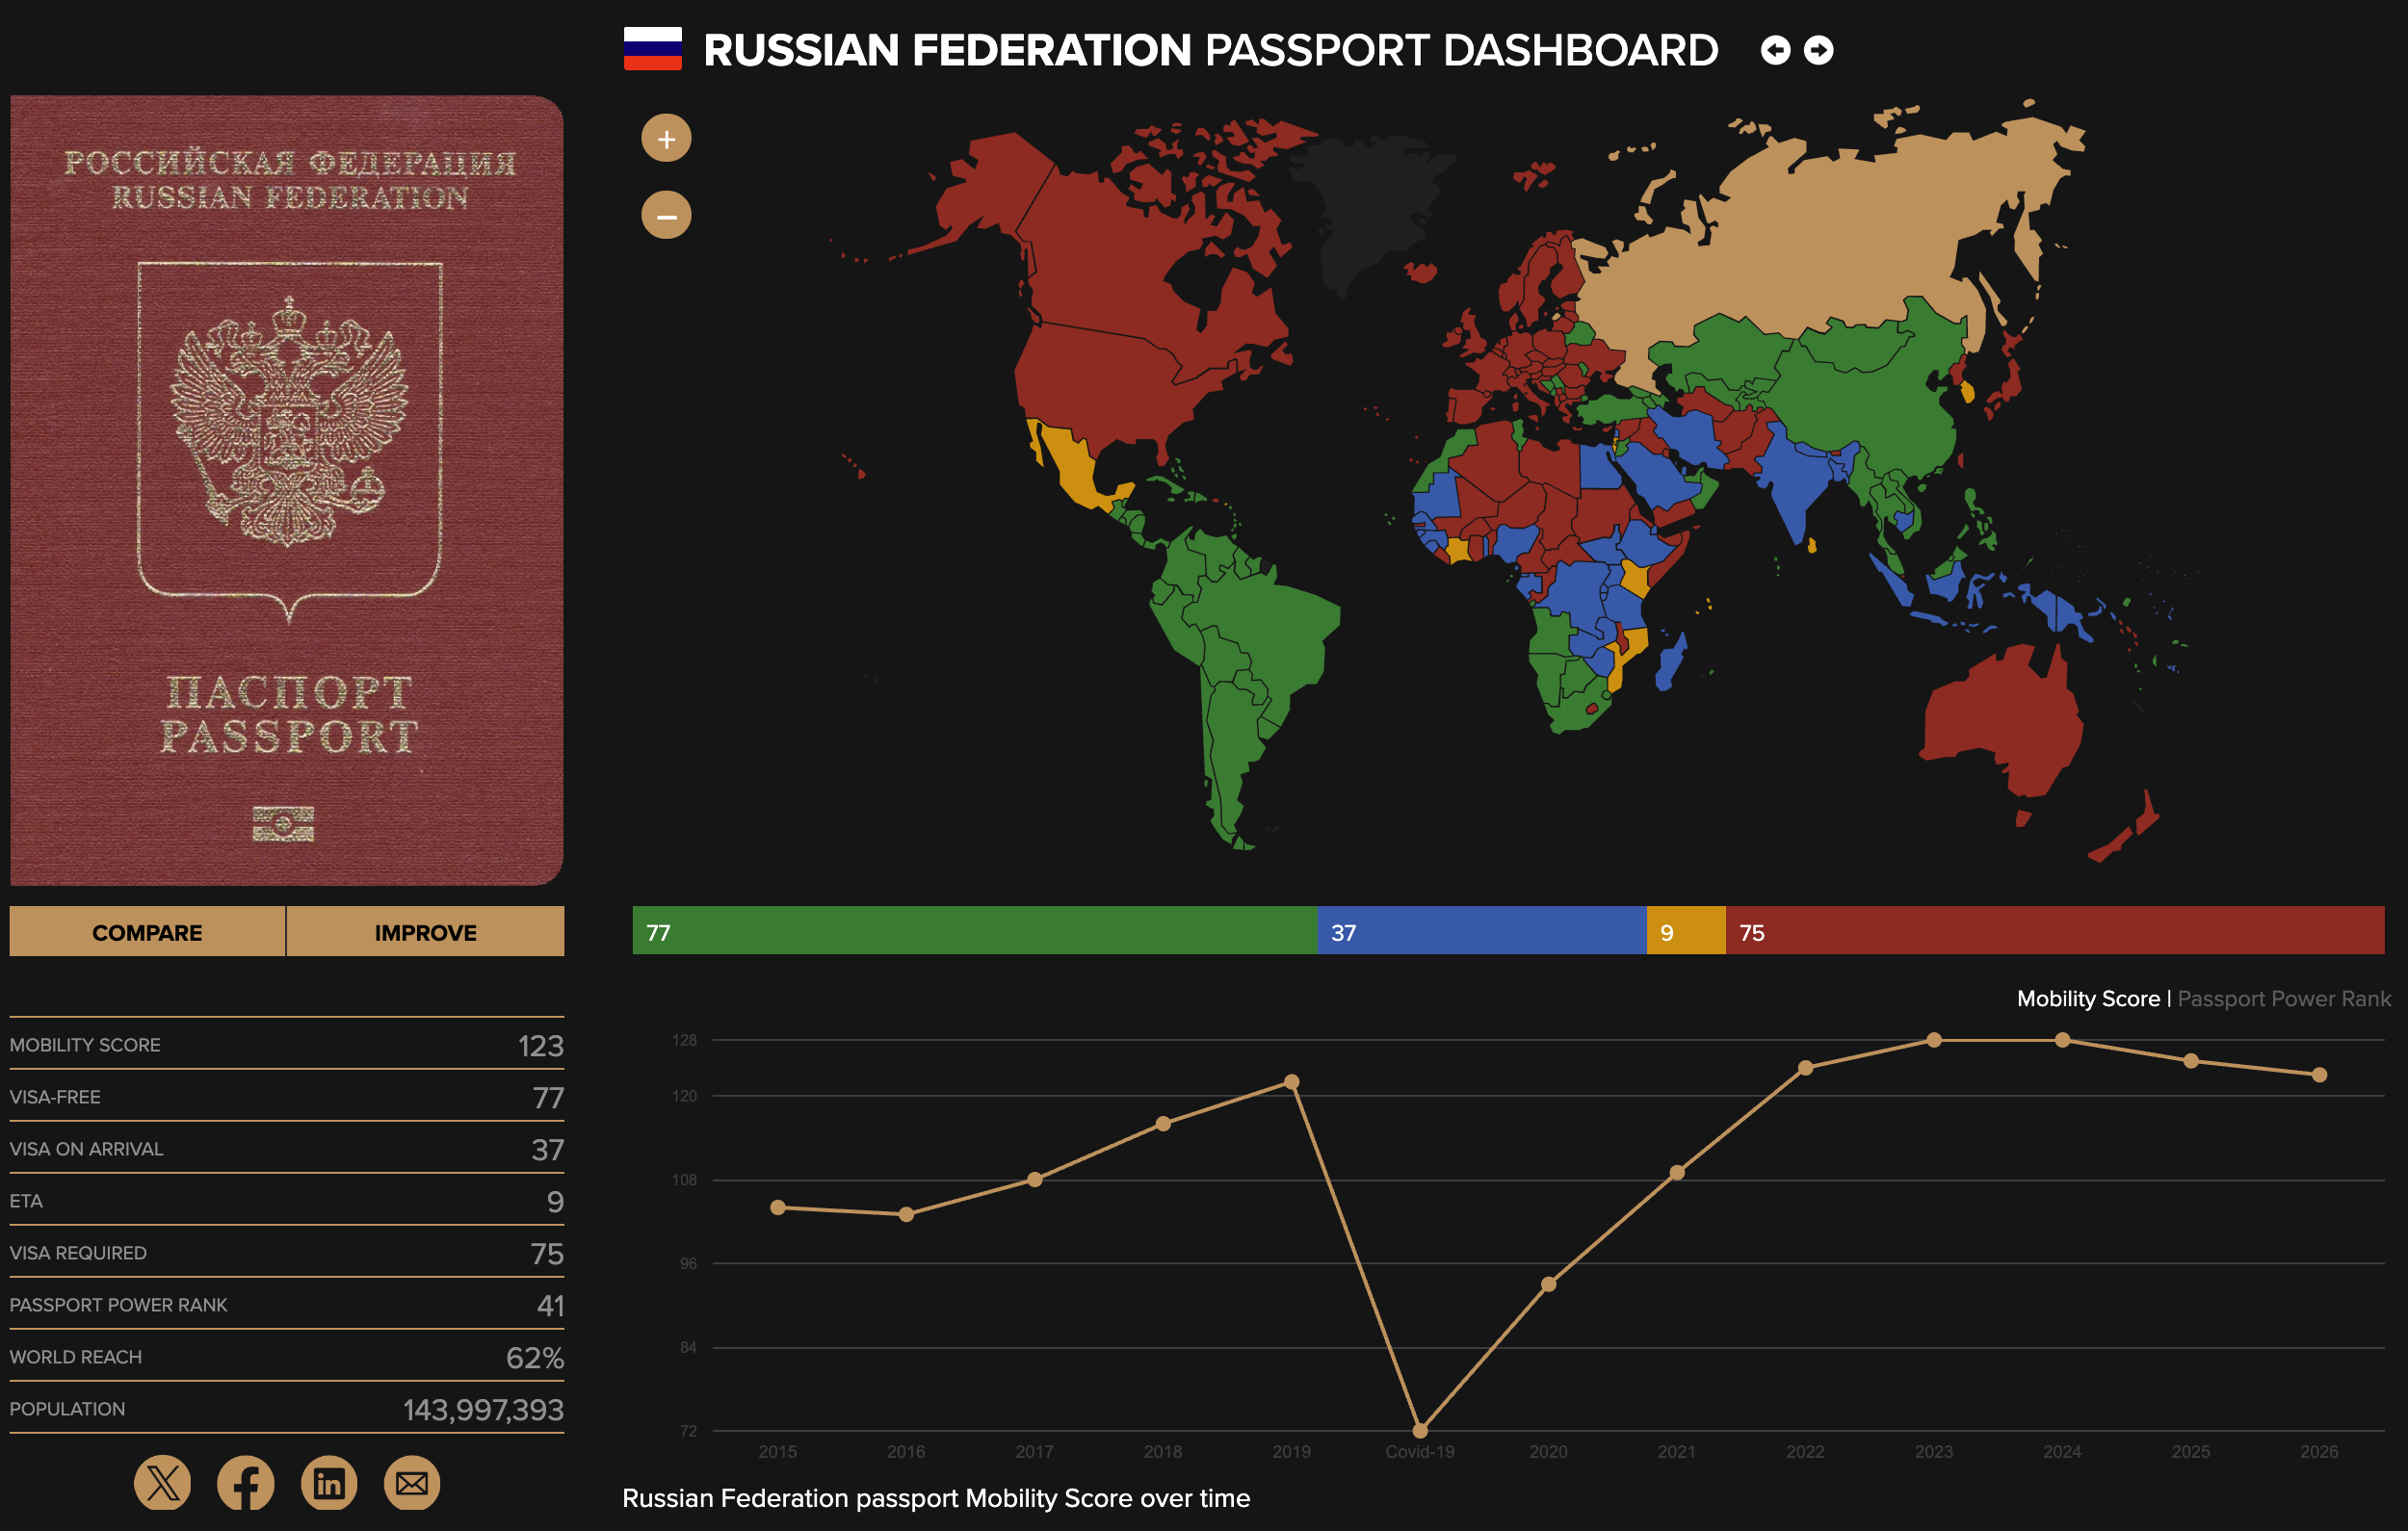Switch chart to Passport Power Rank
Screen dimensions: 2408x1531
coord(2284,998)
